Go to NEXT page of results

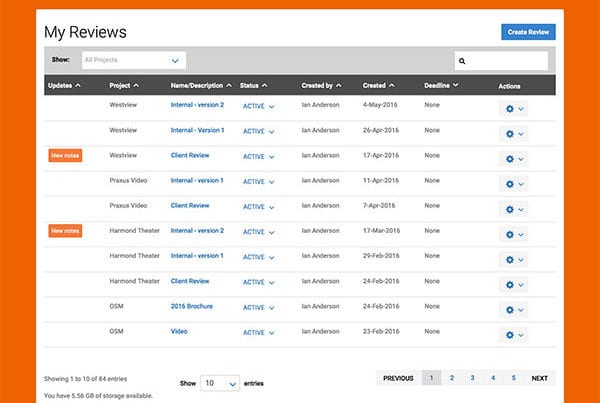coord(540,378)
